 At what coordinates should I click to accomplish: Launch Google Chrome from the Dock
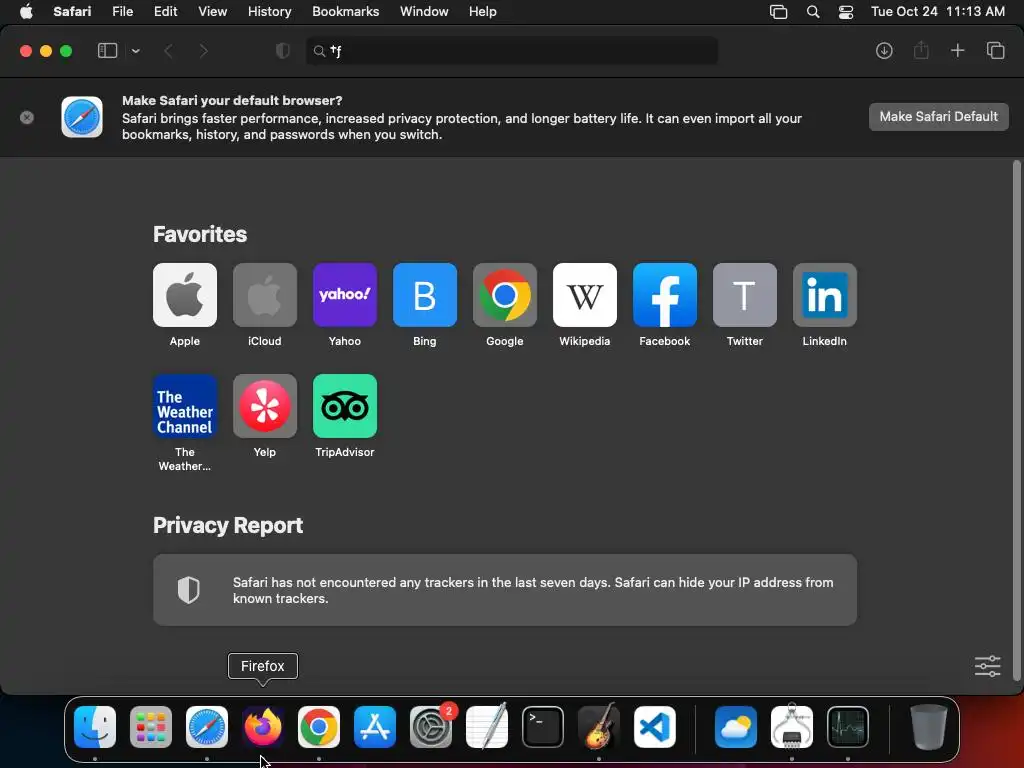coord(319,727)
